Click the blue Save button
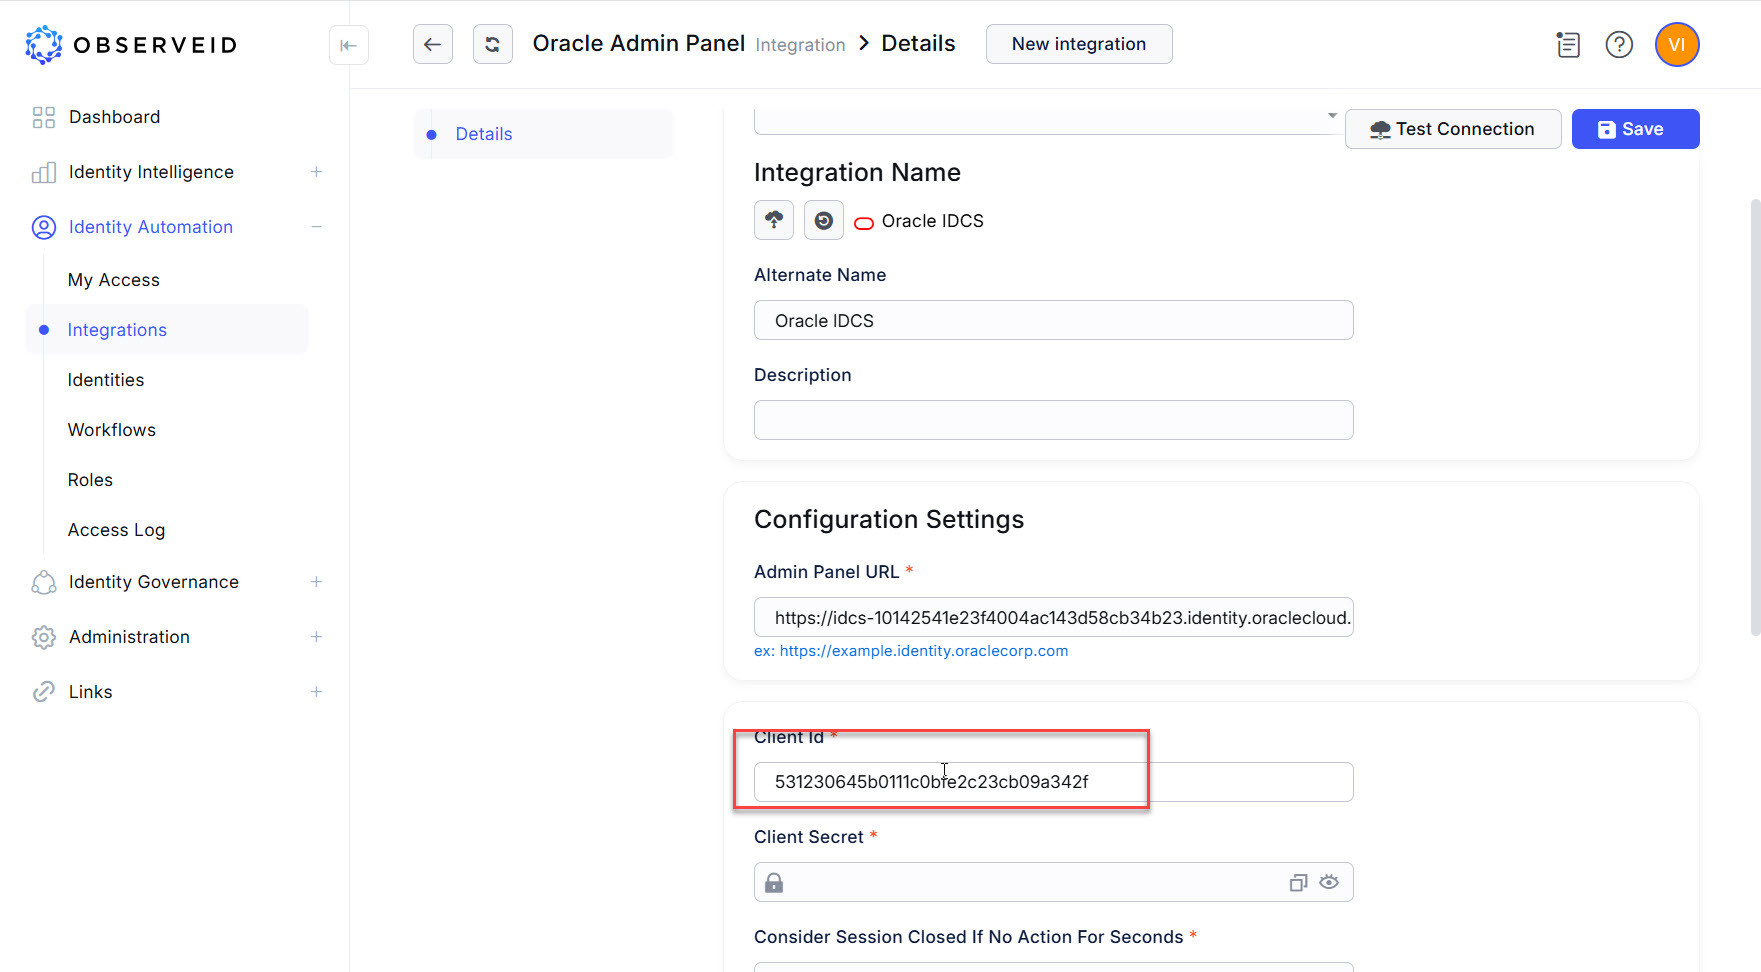 [x=1634, y=129]
